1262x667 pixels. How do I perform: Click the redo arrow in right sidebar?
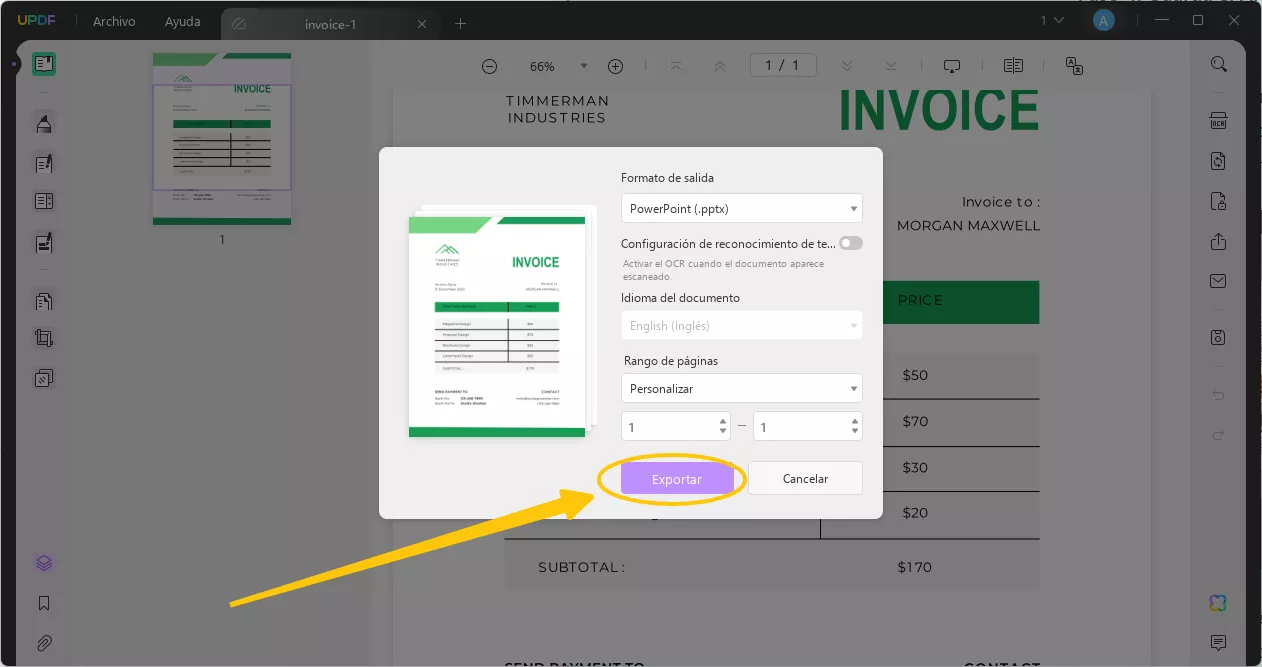pos(1218,434)
